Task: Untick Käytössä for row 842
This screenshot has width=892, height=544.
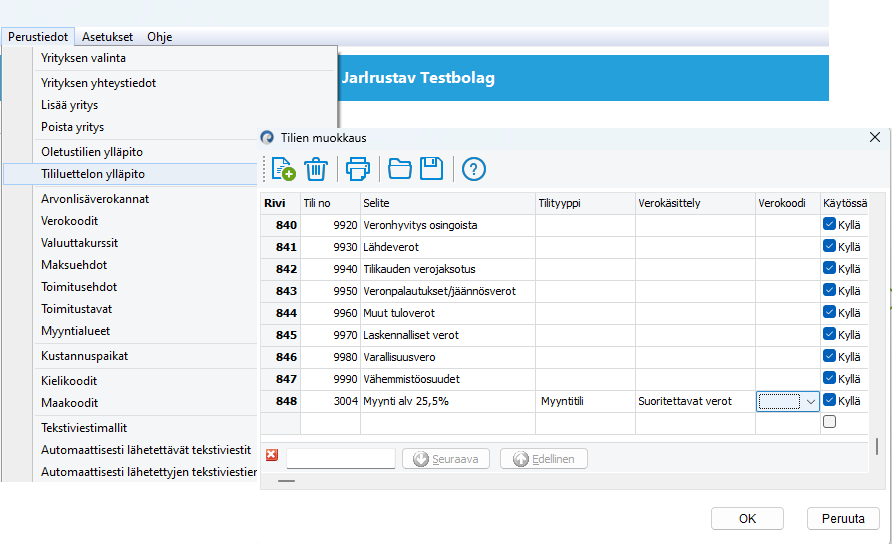Action: coord(829,268)
